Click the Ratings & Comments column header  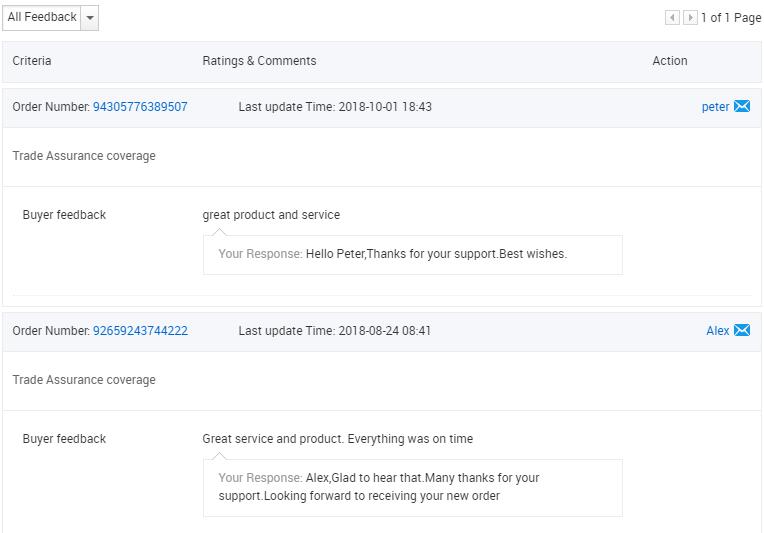pos(259,61)
